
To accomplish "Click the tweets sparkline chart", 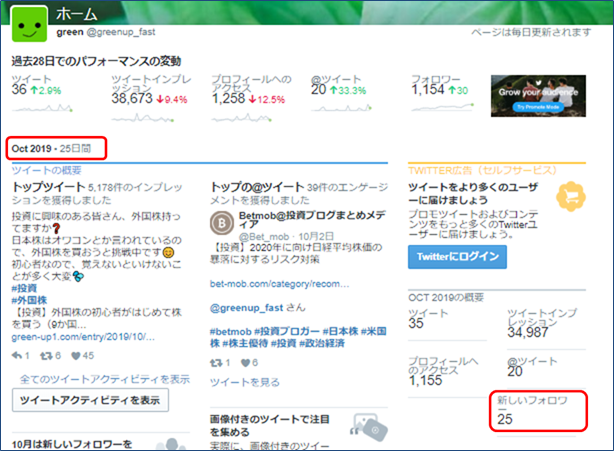I will (42, 107).
